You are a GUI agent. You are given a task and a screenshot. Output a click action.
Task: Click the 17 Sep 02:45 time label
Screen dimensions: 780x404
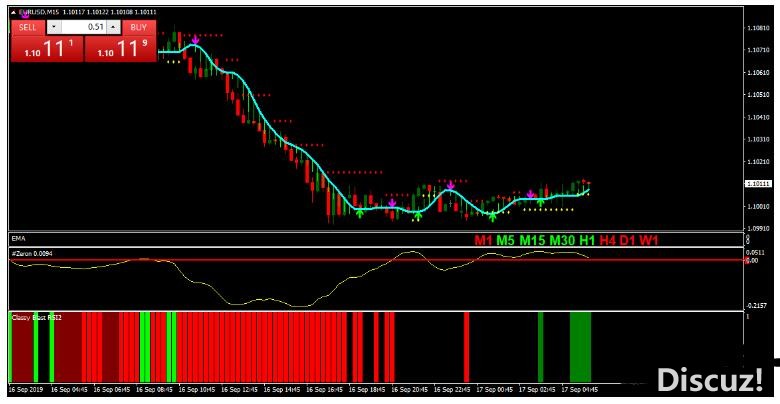pos(538,389)
